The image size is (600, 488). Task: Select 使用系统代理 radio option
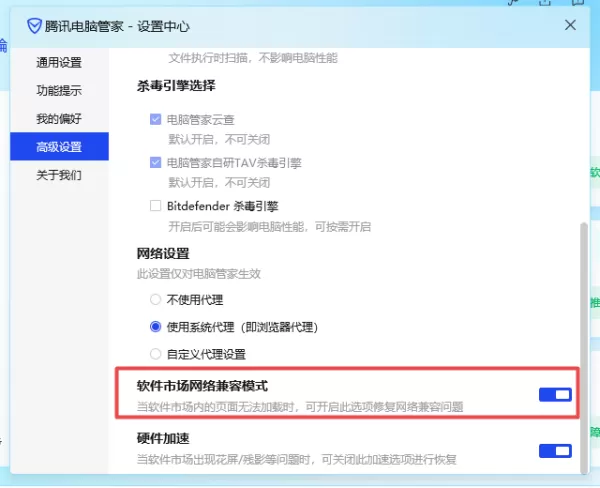click(x=155, y=327)
